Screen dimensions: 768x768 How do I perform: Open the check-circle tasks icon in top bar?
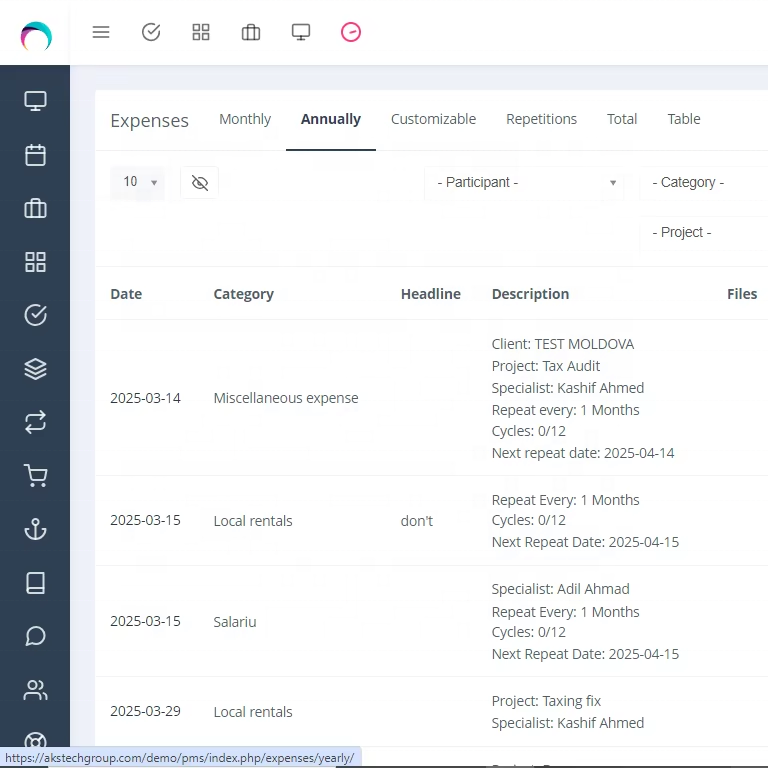(x=151, y=32)
